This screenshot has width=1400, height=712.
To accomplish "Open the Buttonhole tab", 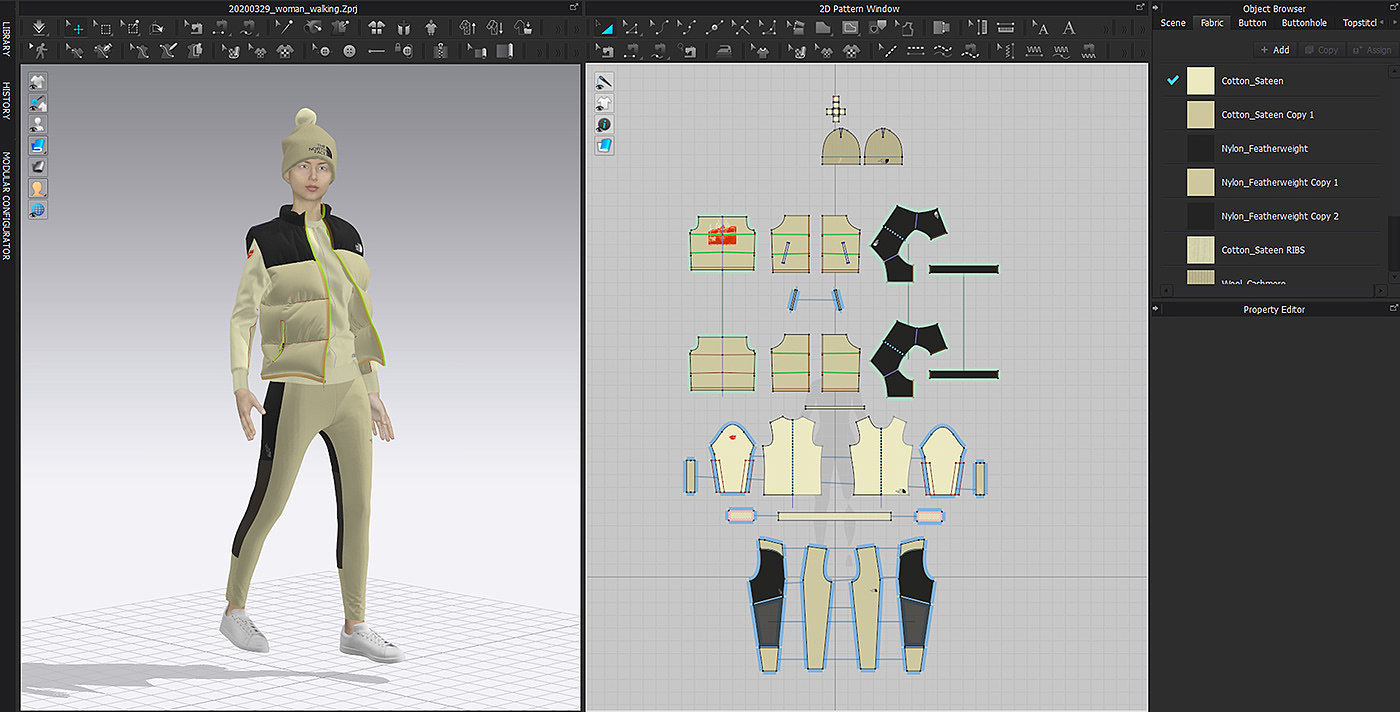I will [1304, 23].
